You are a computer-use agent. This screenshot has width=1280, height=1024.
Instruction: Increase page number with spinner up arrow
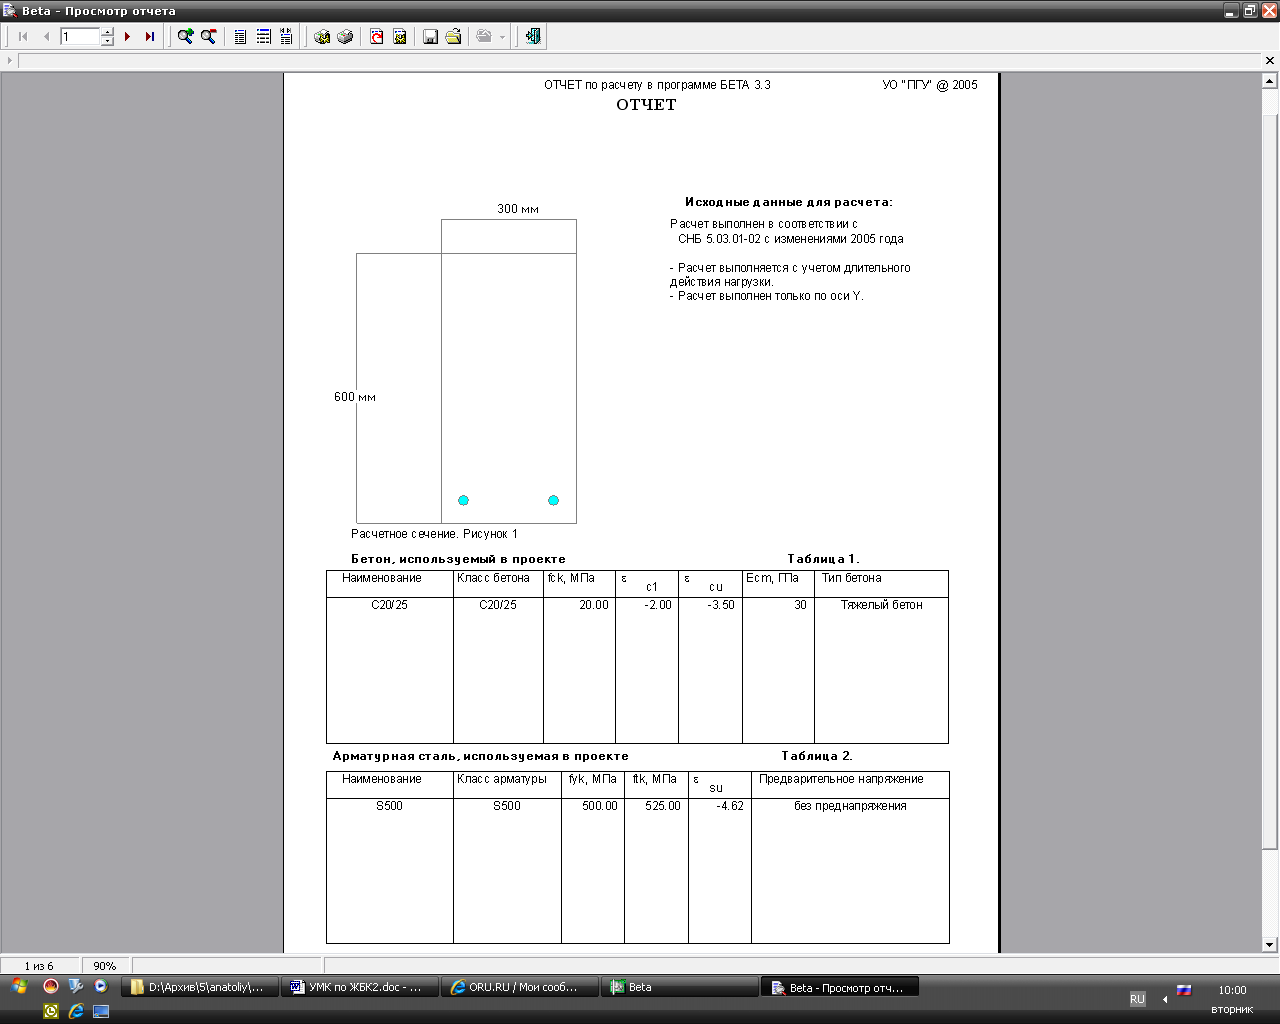[x=108, y=32]
